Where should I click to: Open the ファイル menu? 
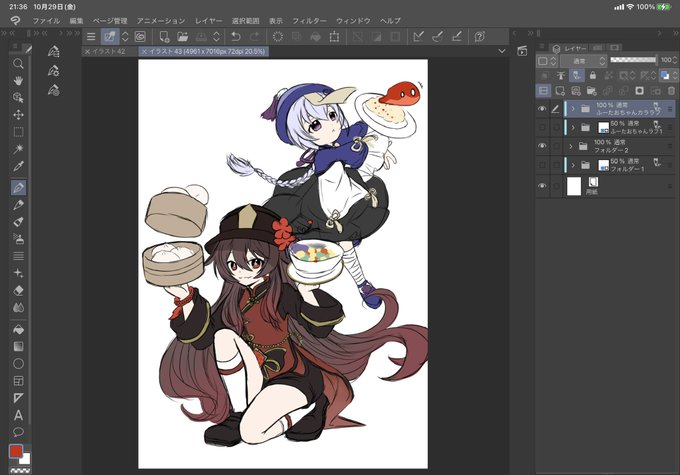46,21
